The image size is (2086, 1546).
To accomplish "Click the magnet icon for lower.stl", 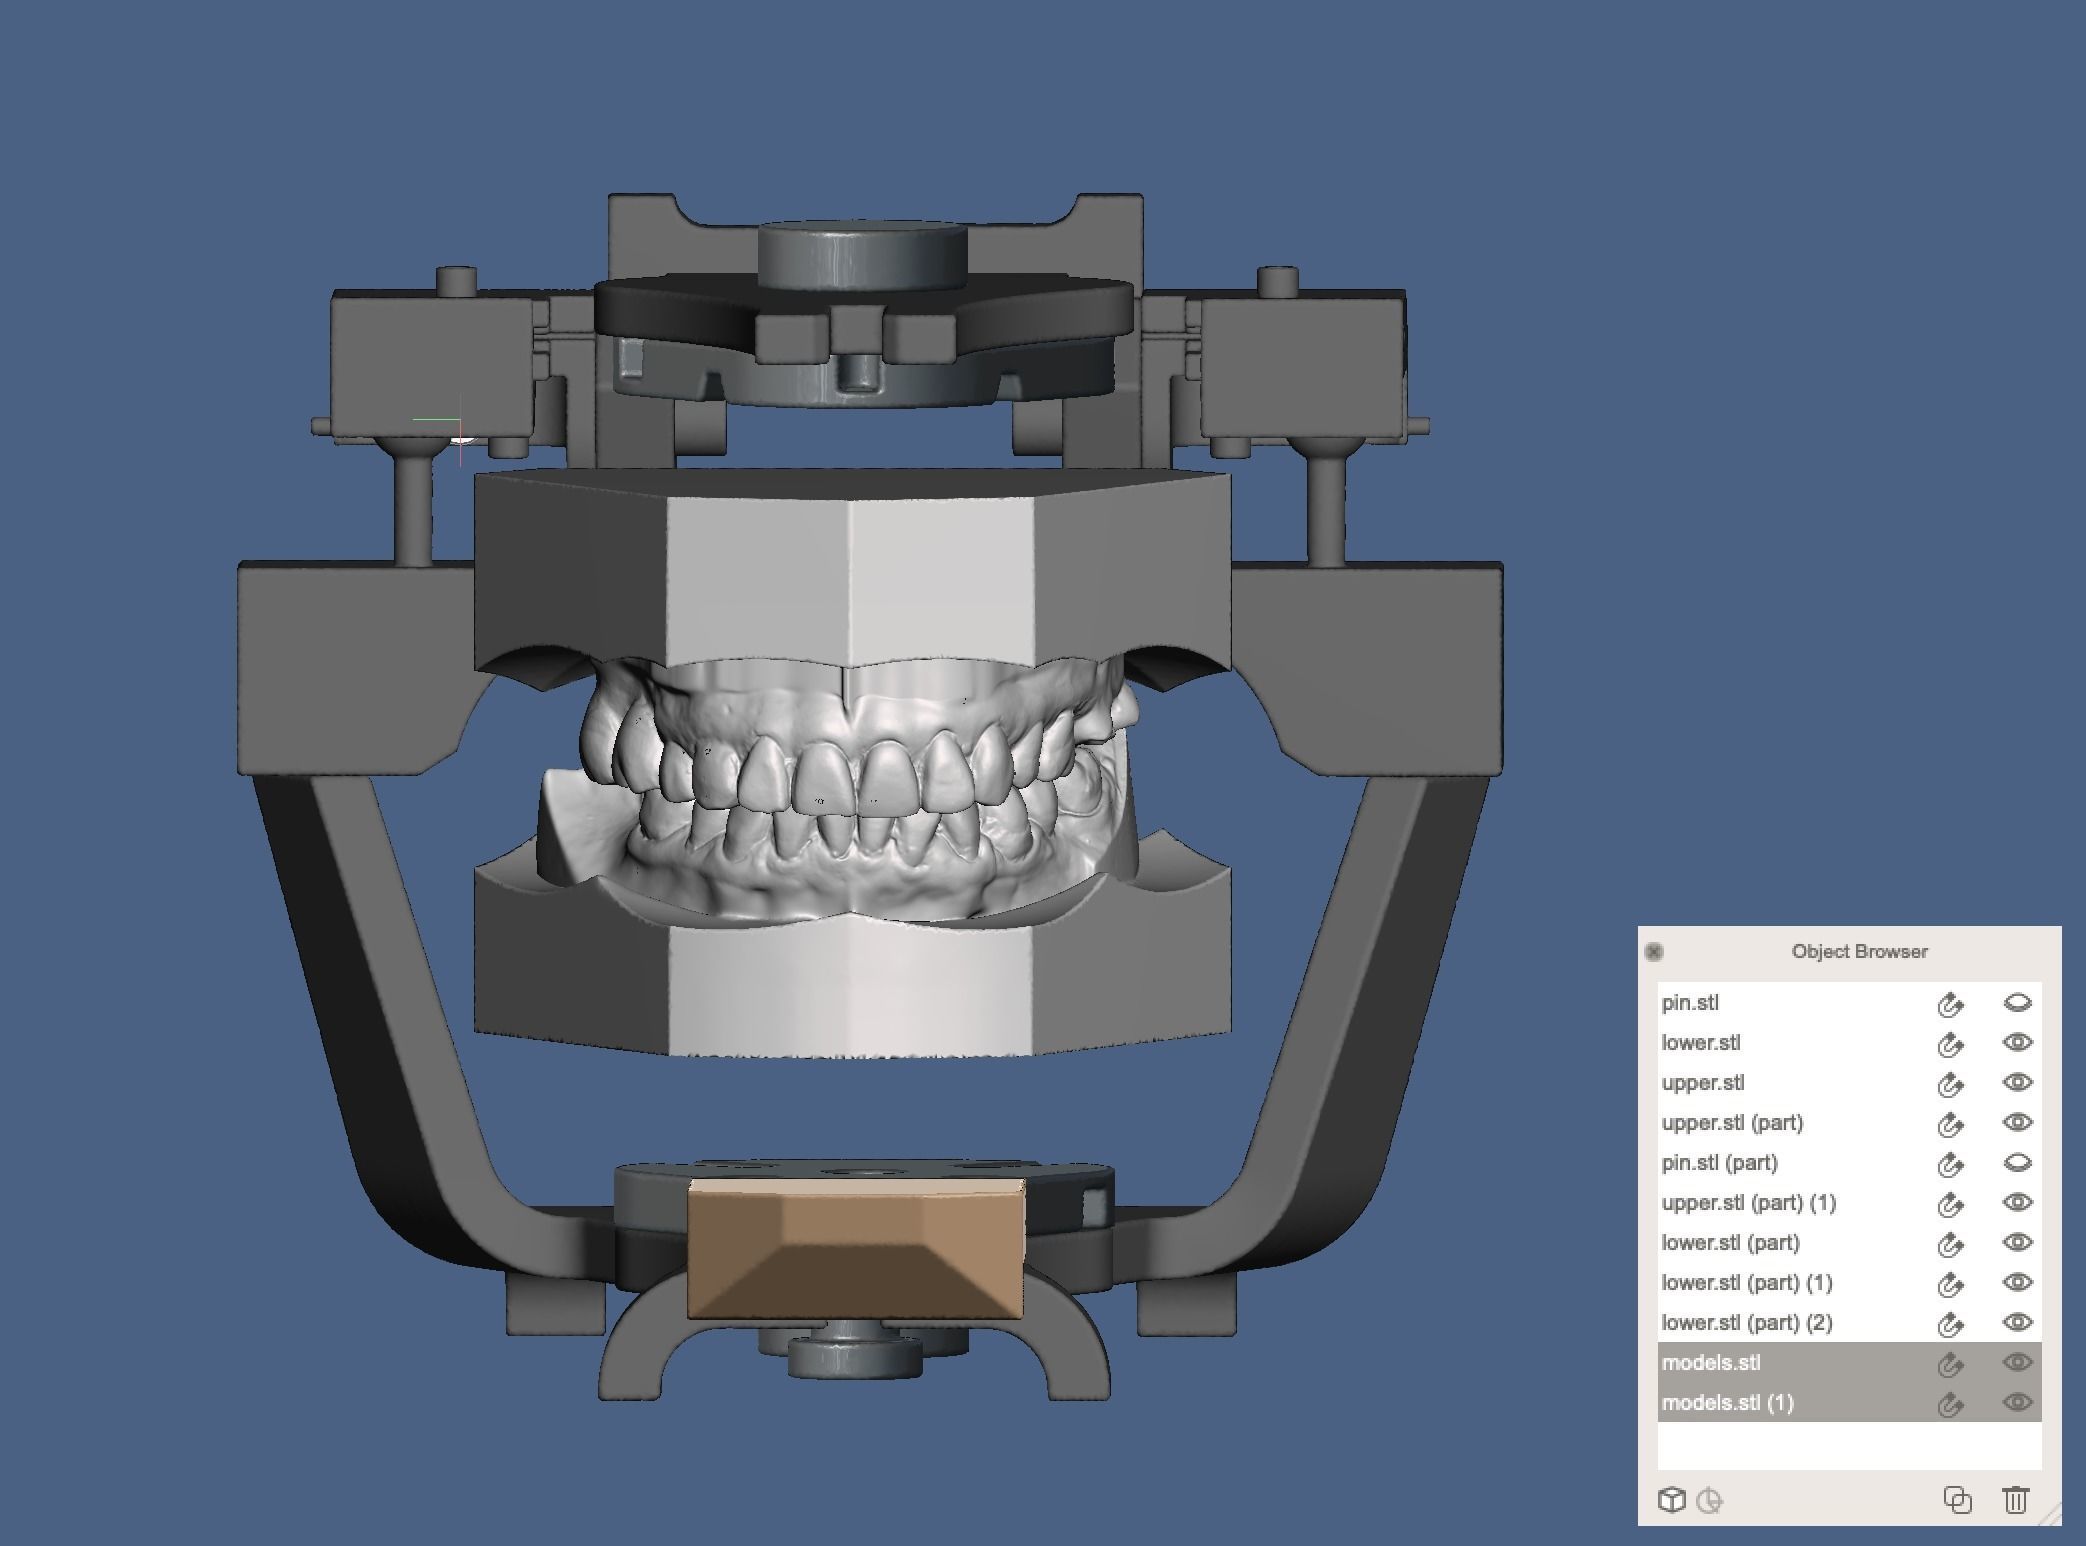I will point(1949,1044).
